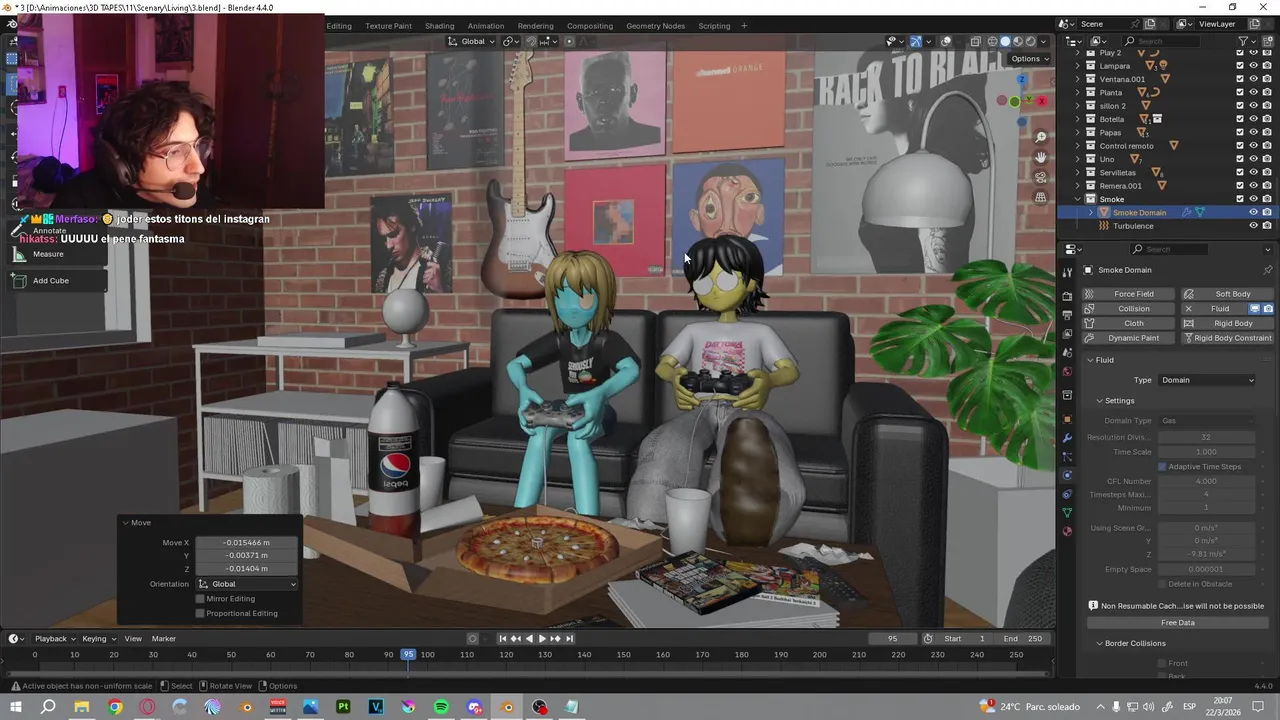Hide Turbulence in viewport with eye icon
Viewport: 1280px width, 720px height.
(1253, 226)
